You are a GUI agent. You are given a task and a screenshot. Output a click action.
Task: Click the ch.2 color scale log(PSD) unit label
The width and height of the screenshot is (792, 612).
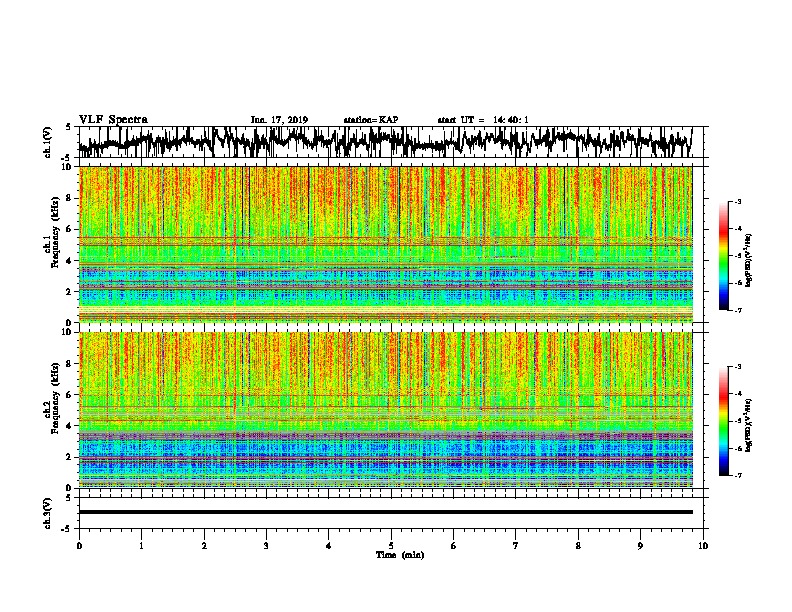[x=748, y=425]
